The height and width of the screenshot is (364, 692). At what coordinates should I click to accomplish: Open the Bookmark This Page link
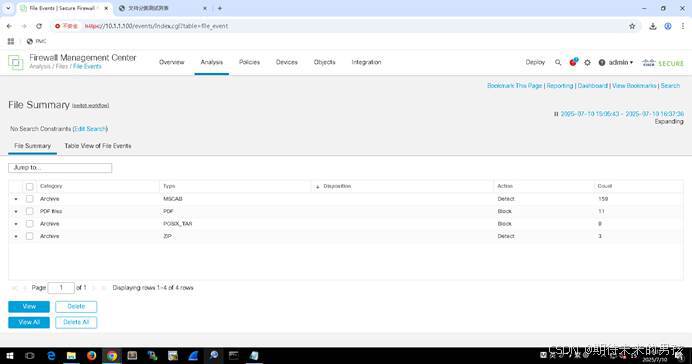pos(515,86)
